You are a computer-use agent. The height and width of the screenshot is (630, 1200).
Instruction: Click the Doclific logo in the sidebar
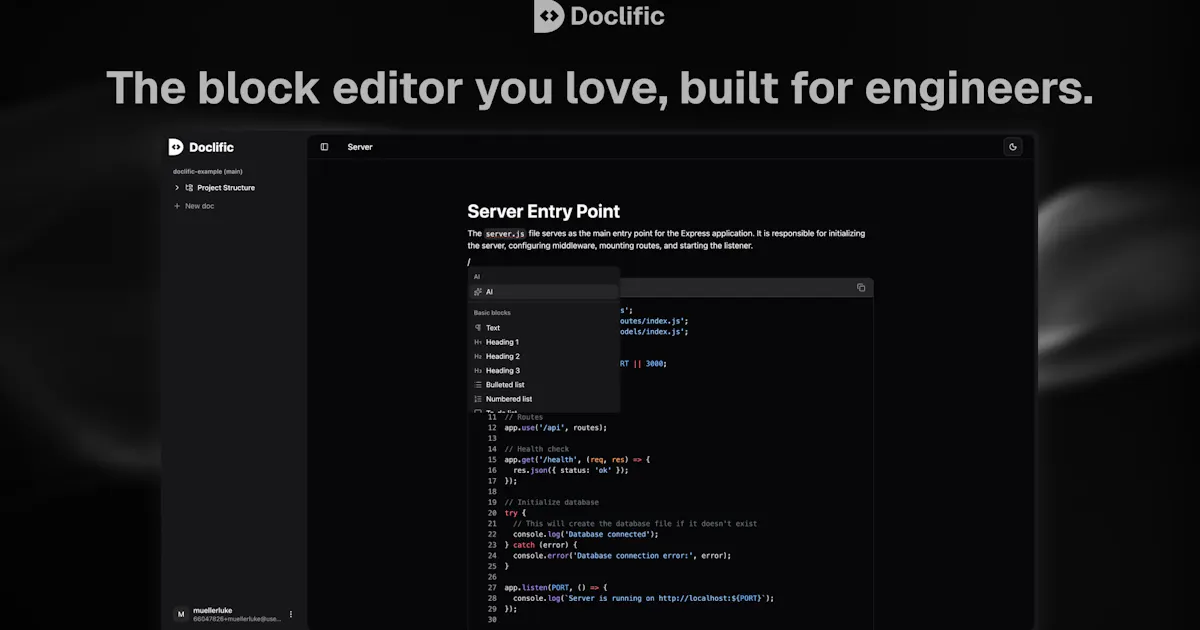pos(201,147)
